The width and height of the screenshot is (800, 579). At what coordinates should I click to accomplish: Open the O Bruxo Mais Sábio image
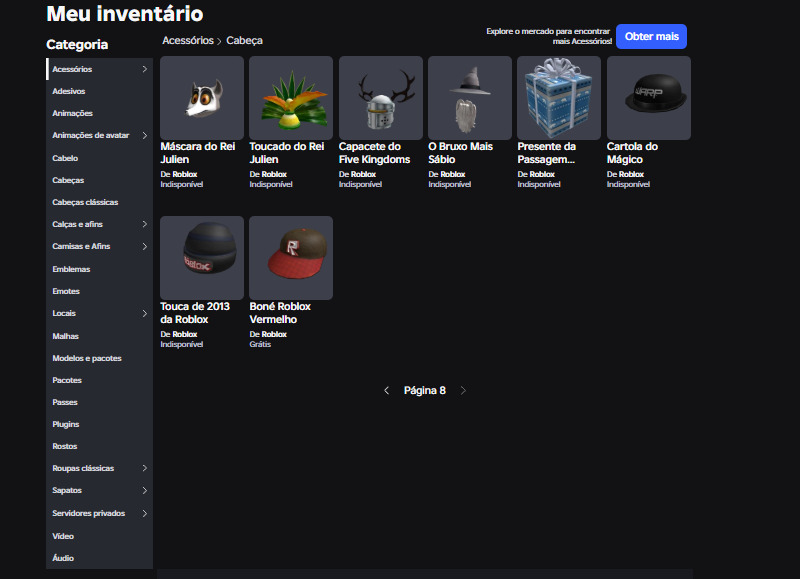coord(470,98)
